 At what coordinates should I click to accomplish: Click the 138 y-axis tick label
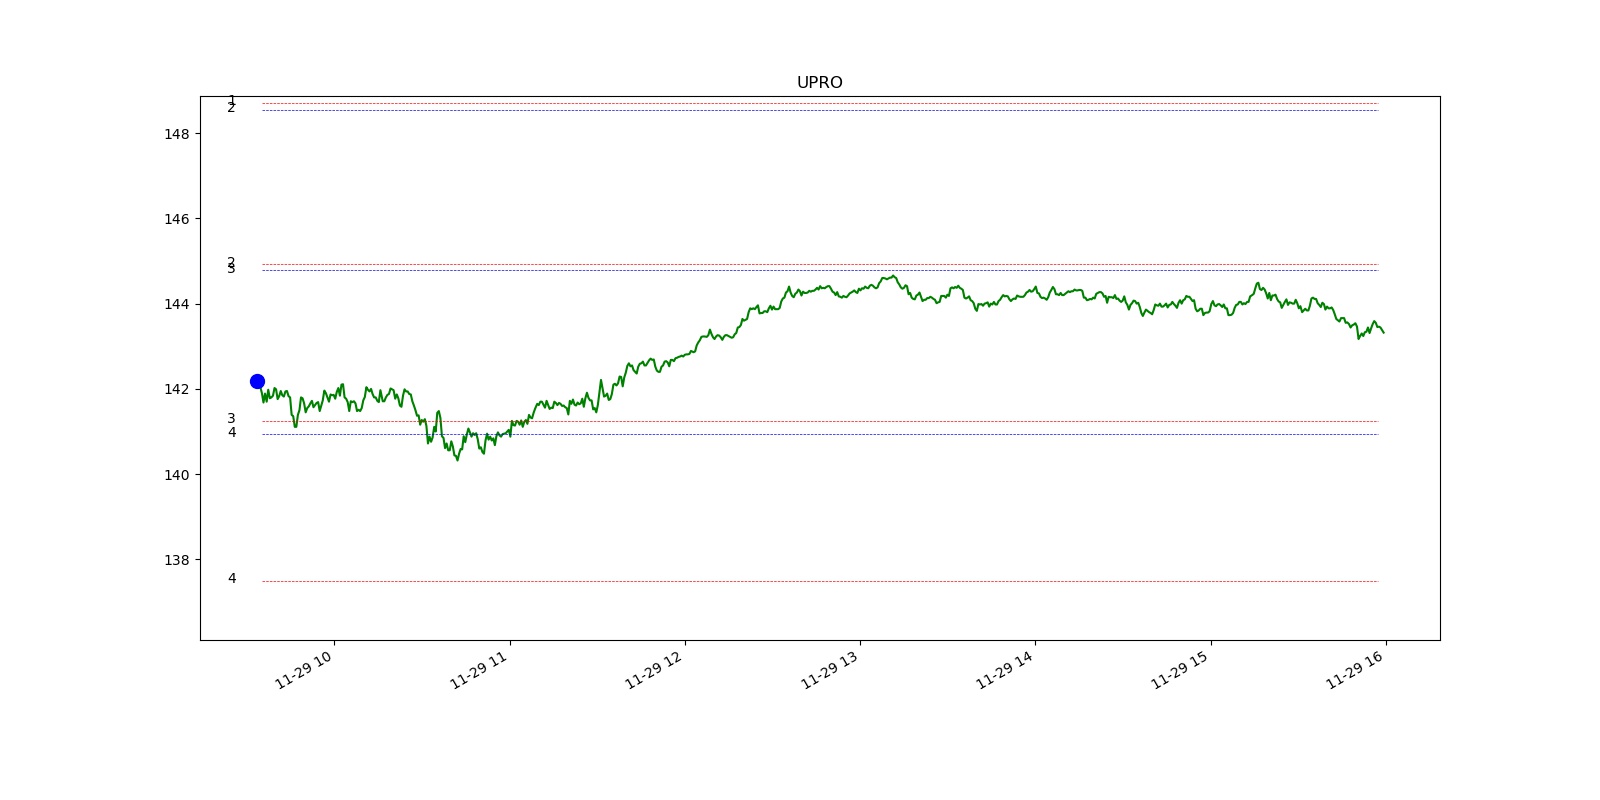(176, 560)
